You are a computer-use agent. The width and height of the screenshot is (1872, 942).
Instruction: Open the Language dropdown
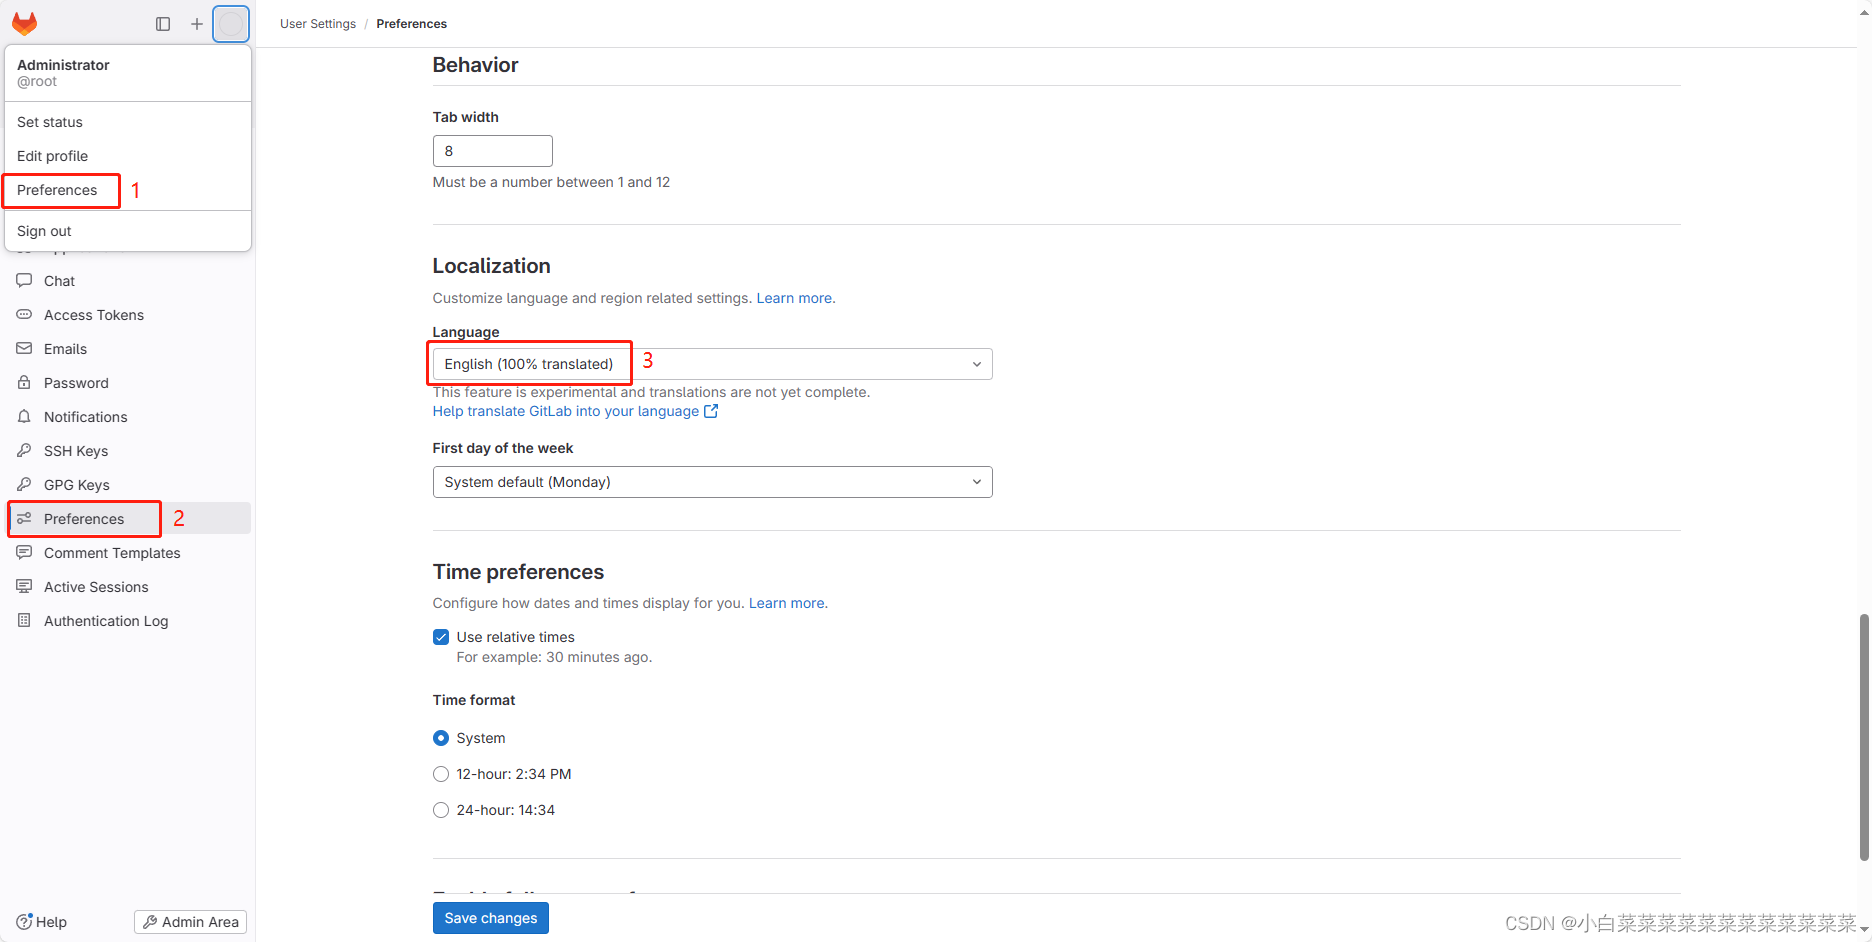(x=712, y=364)
